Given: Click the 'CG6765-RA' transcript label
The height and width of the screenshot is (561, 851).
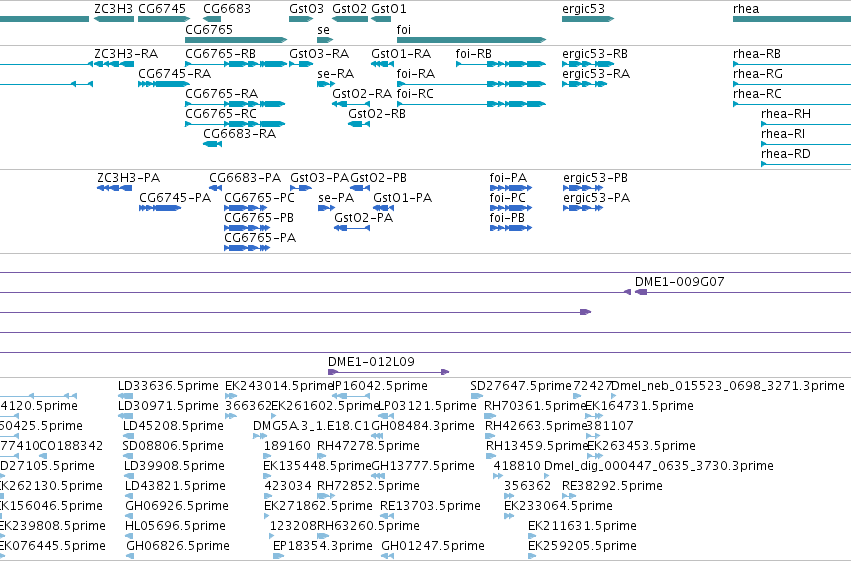Looking at the screenshot, I should click(221, 94).
